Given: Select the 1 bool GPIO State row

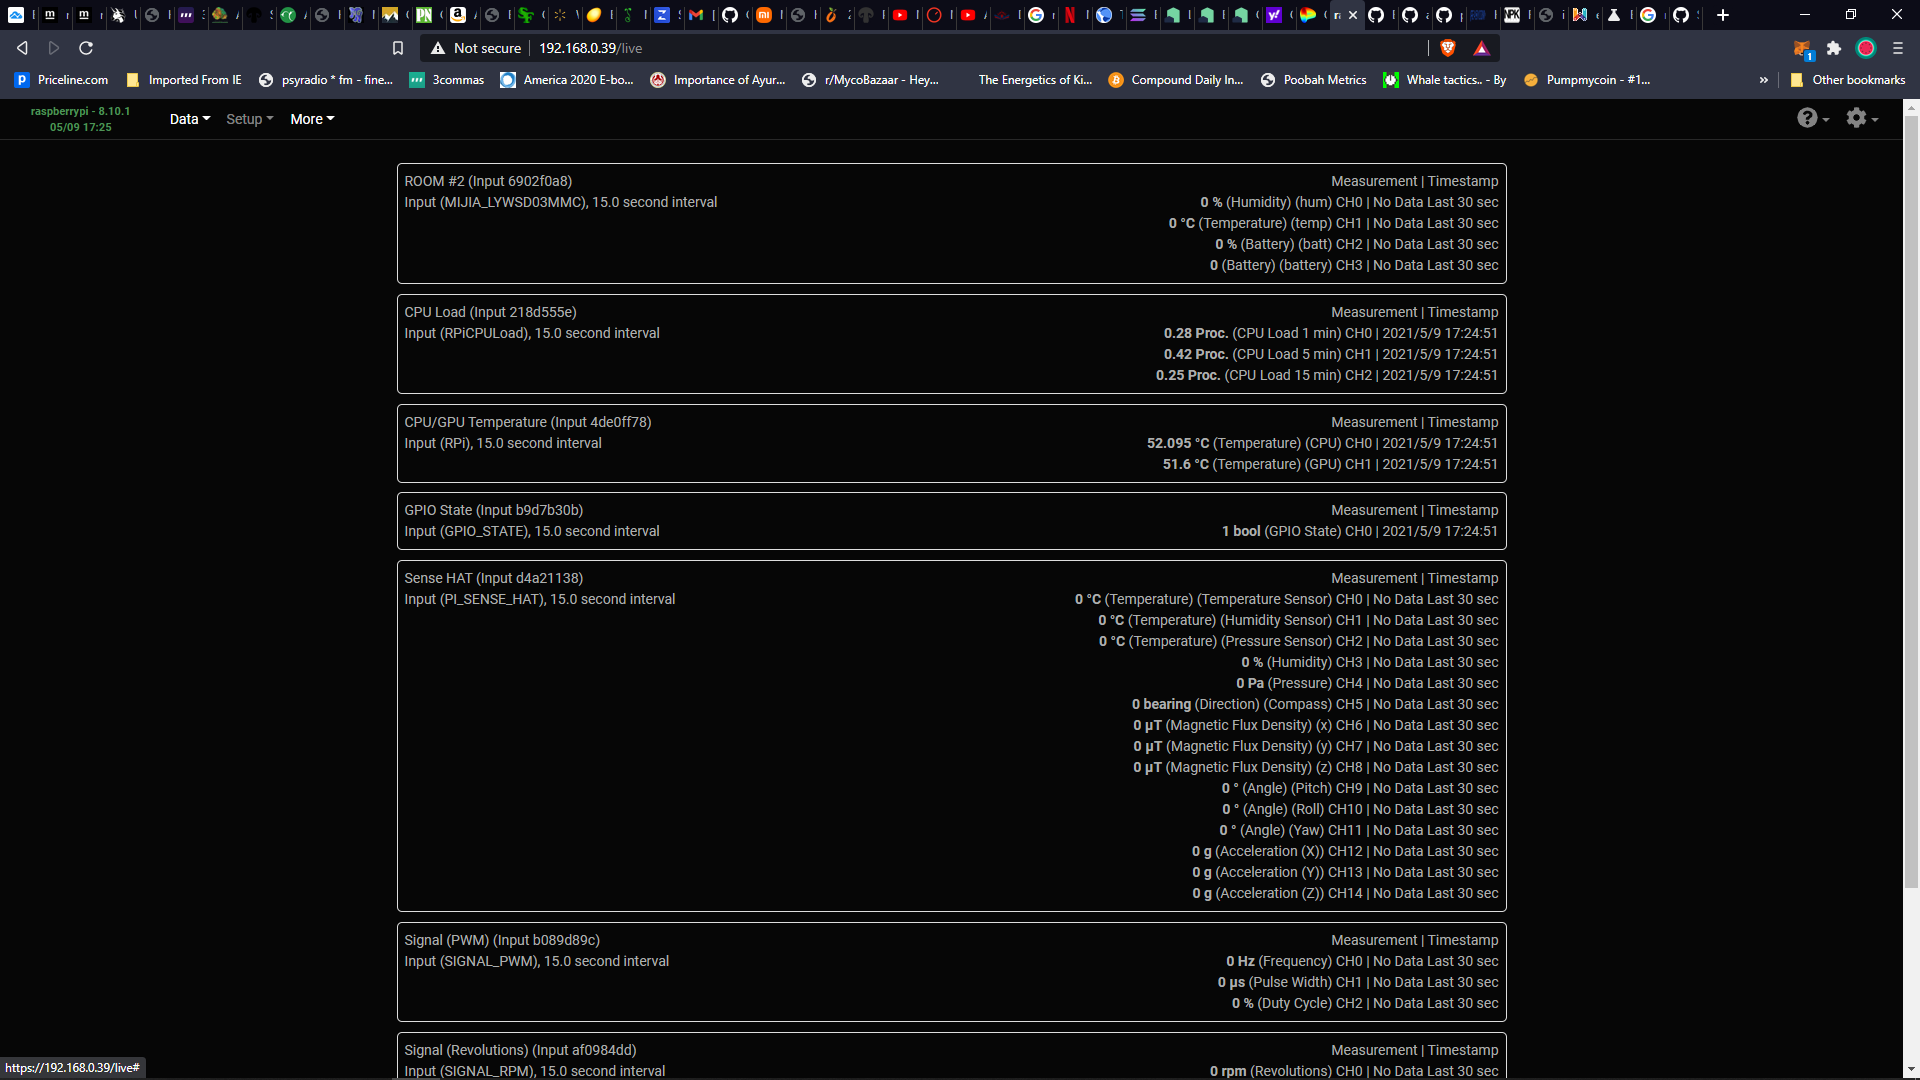Looking at the screenshot, I should (x=1359, y=531).
